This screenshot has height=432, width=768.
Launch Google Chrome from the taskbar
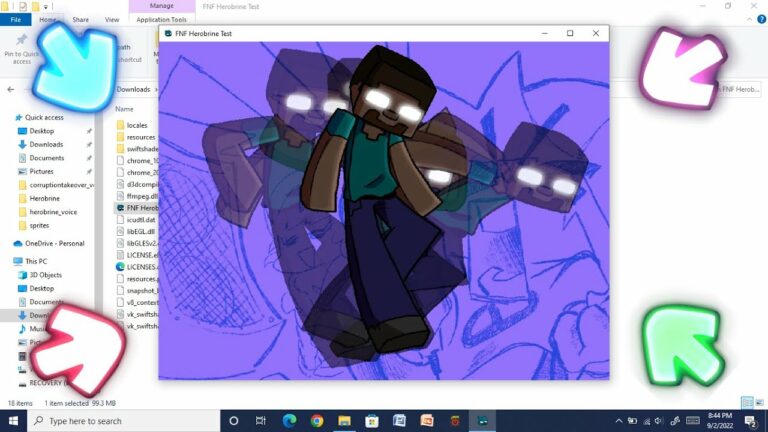point(317,421)
